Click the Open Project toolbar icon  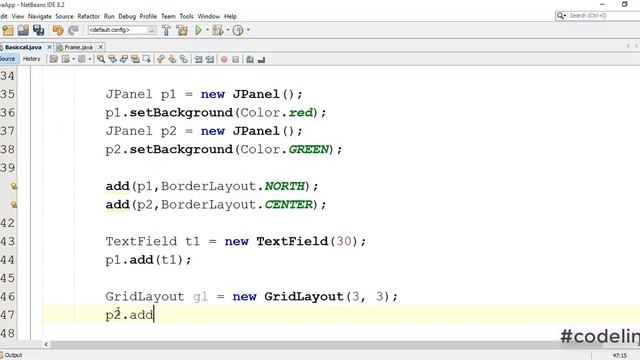(x=23, y=30)
